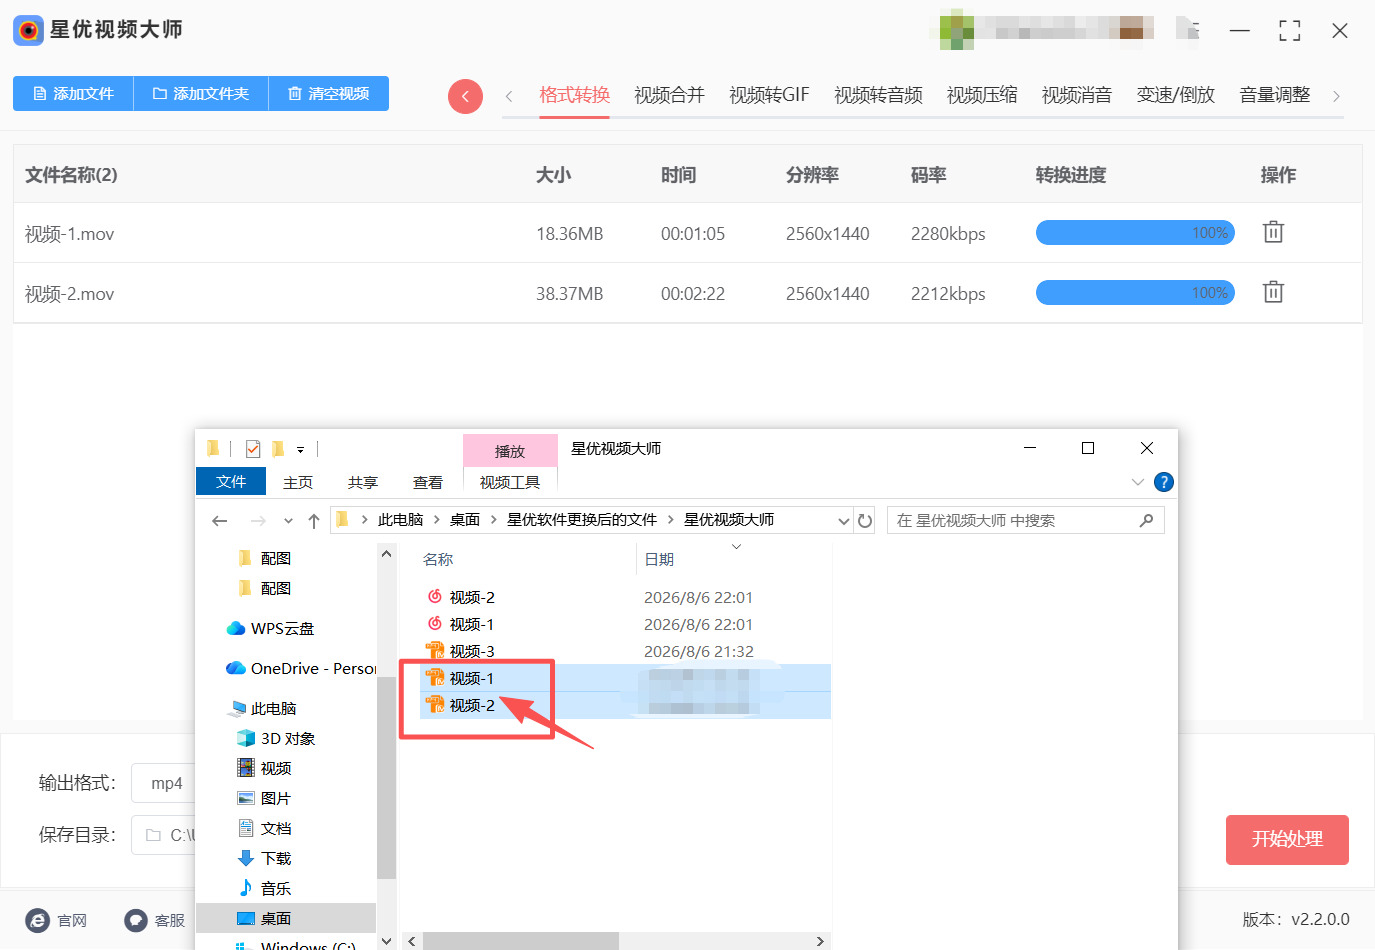Switch to the 视频转GIF tab
Viewport: 1375px width, 950px height.
[x=769, y=95]
